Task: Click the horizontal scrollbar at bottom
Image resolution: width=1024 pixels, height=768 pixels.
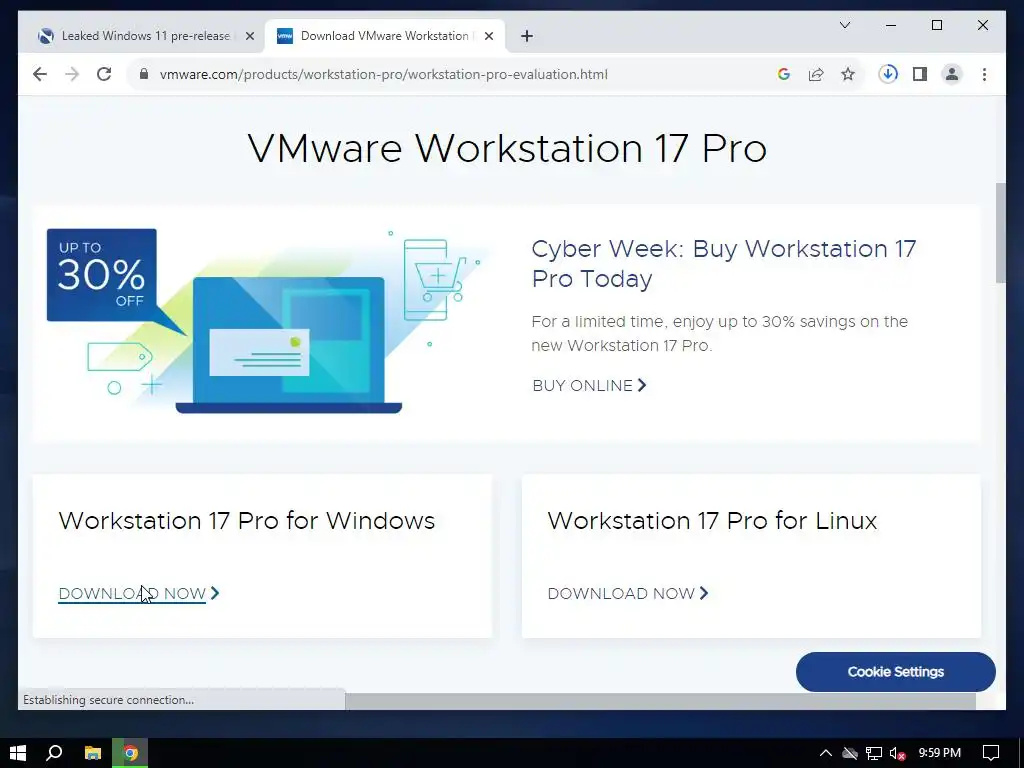Action: coord(660,701)
